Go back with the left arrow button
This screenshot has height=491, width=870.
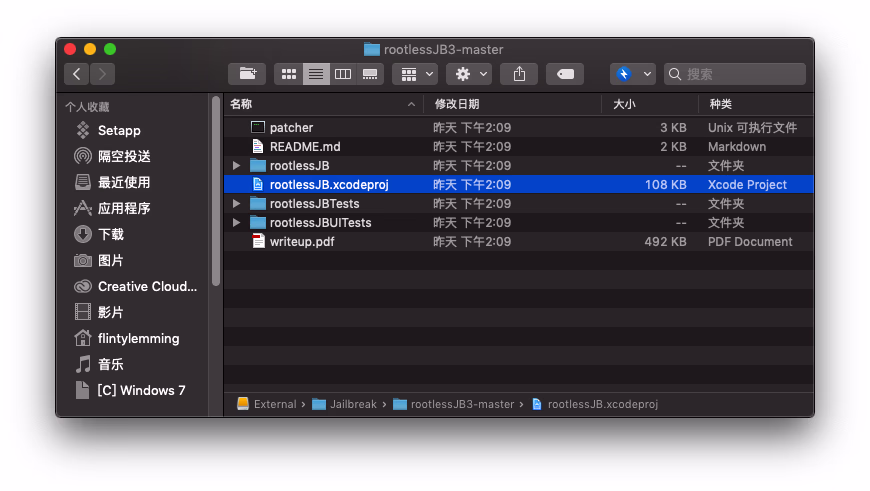(x=77, y=74)
